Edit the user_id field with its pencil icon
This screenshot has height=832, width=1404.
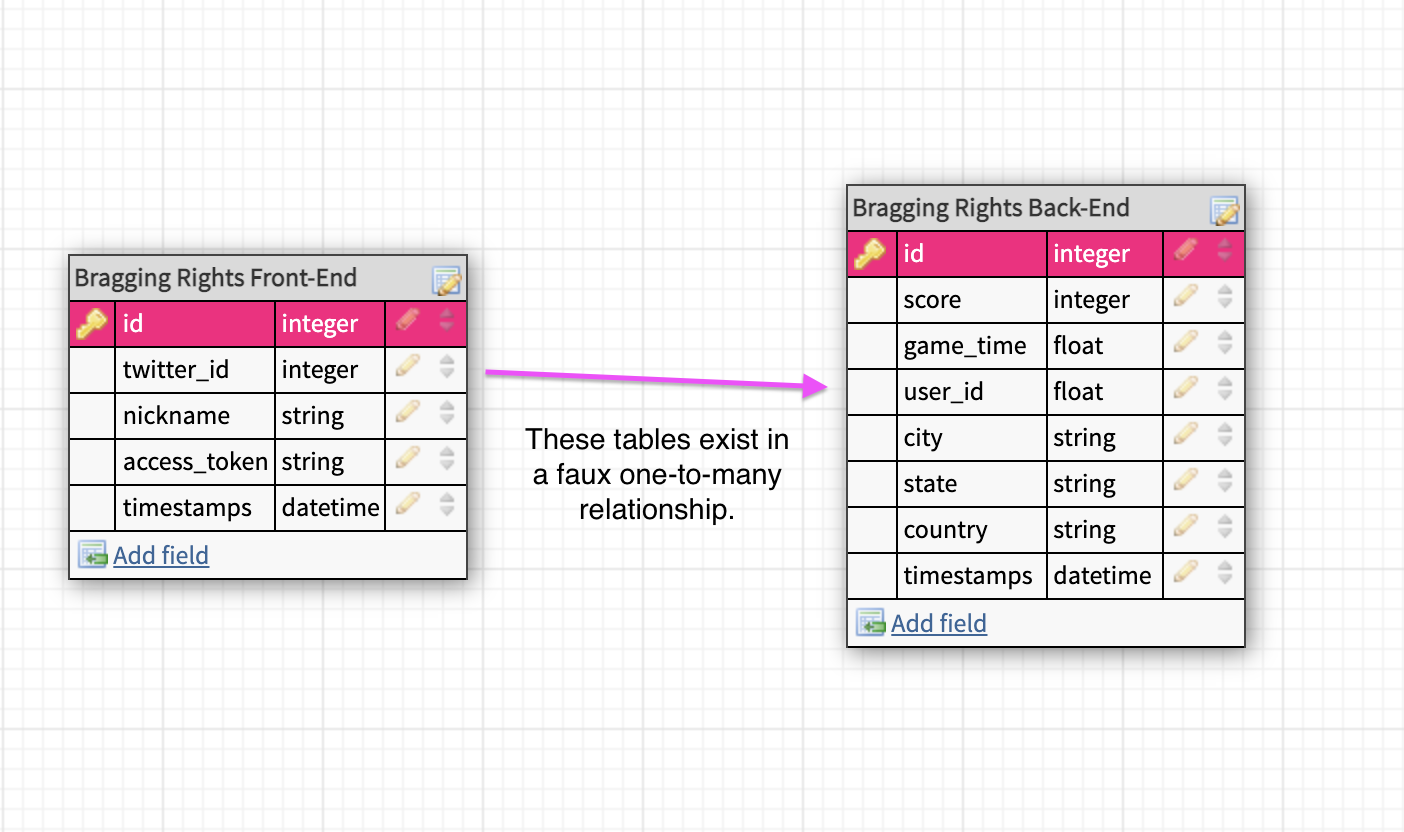[x=1185, y=388]
